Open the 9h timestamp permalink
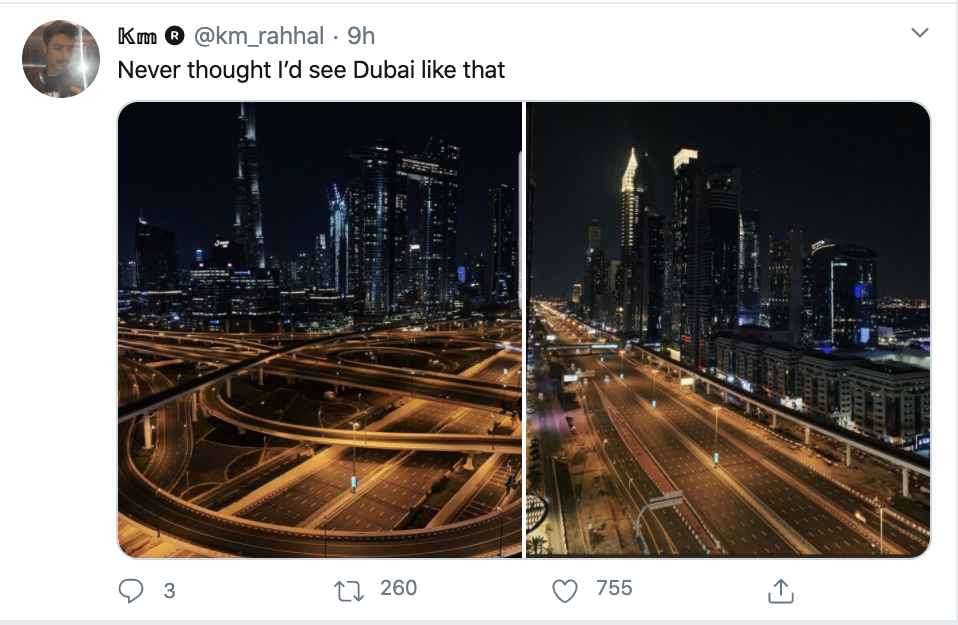 (x=361, y=36)
